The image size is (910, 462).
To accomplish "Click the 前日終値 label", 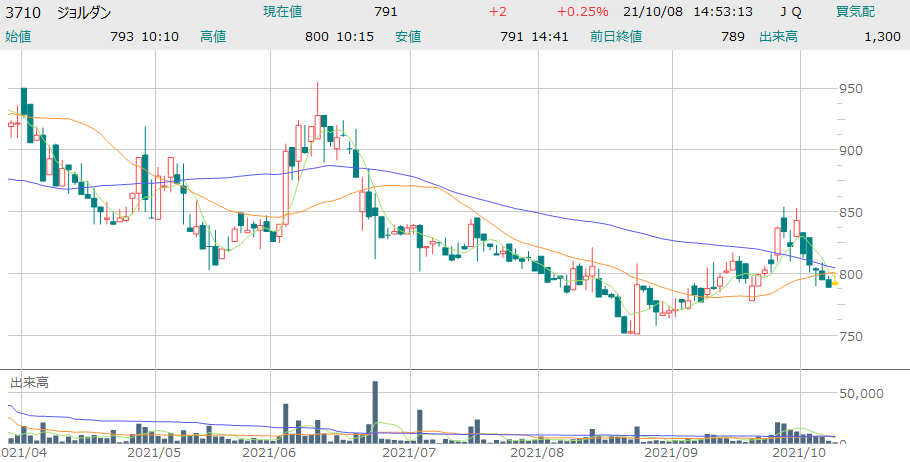I will [x=615, y=36].
